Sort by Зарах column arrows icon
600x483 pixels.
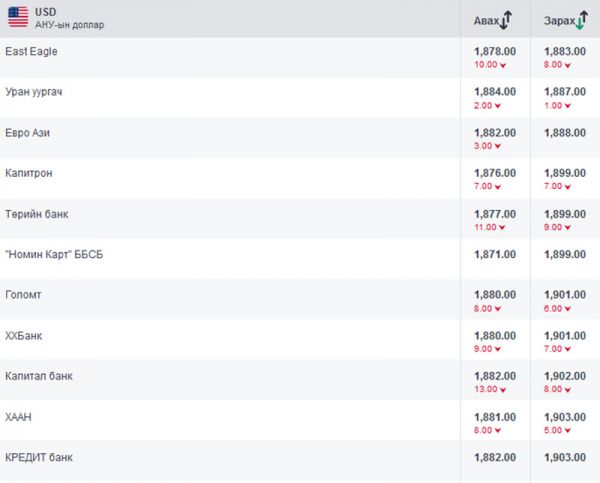[x=581, y=19]
